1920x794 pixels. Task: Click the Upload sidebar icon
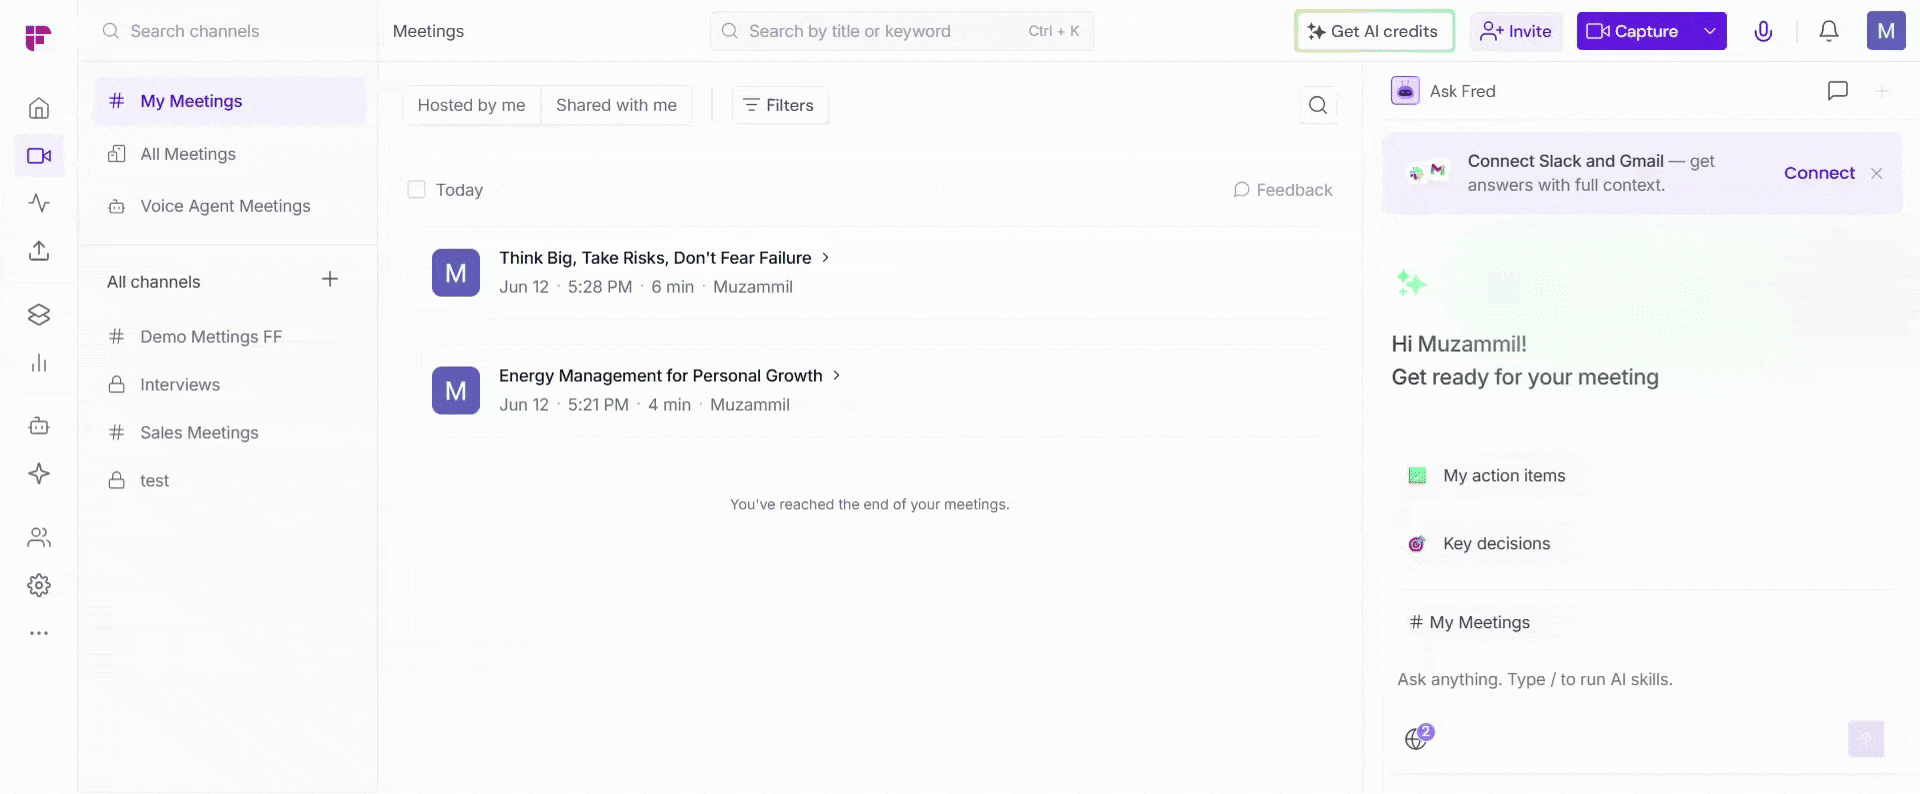[39, 251]
